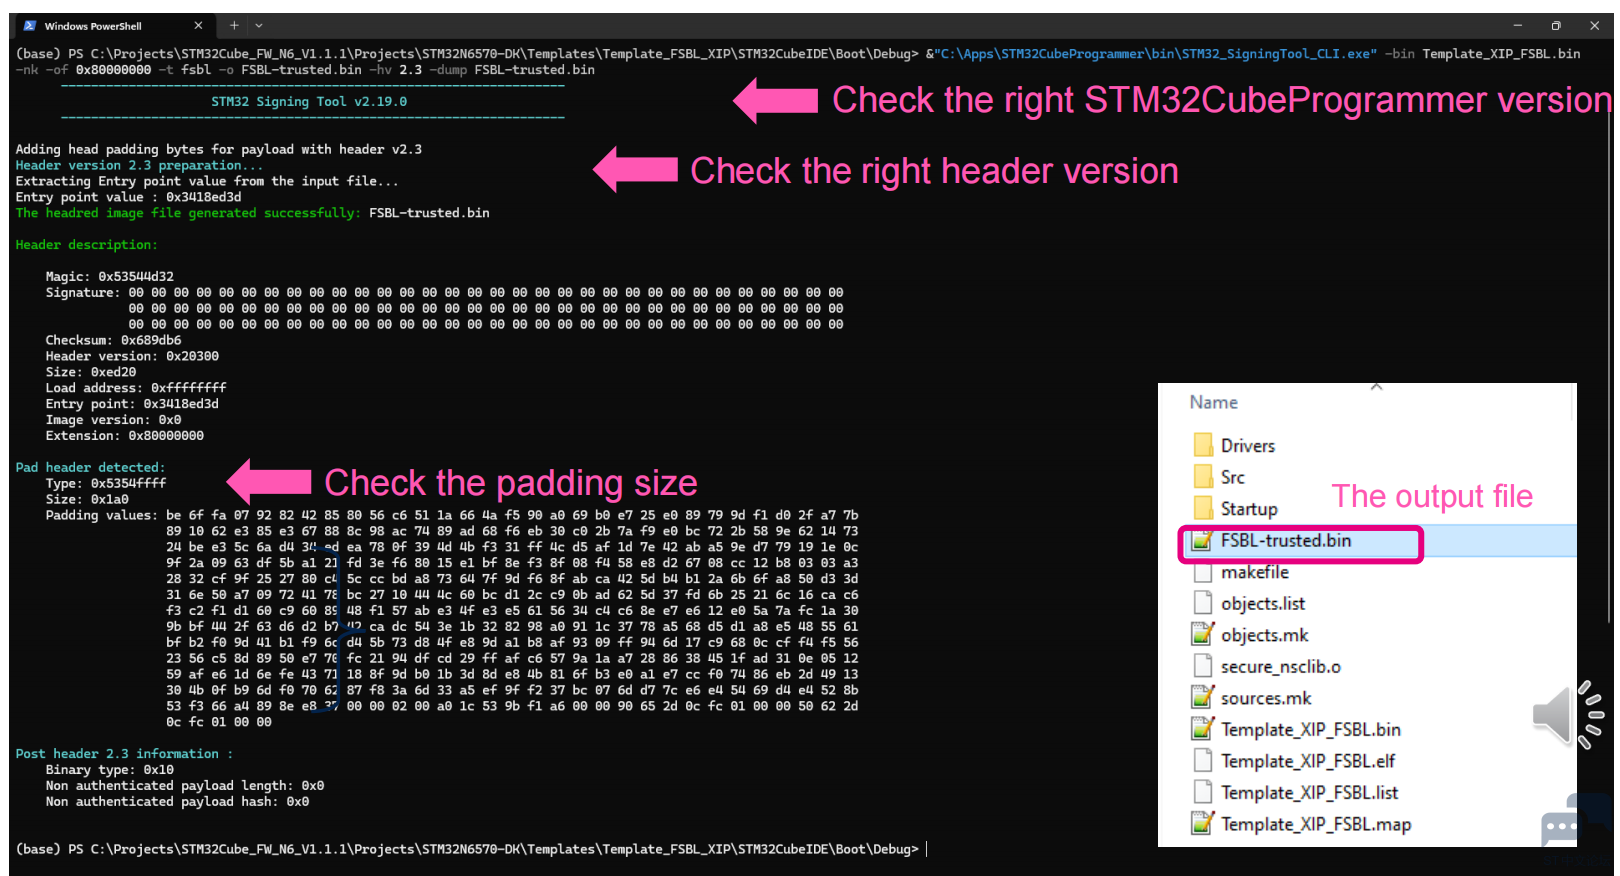Close the Windows PowerShell tab

[x=198, y=26]
